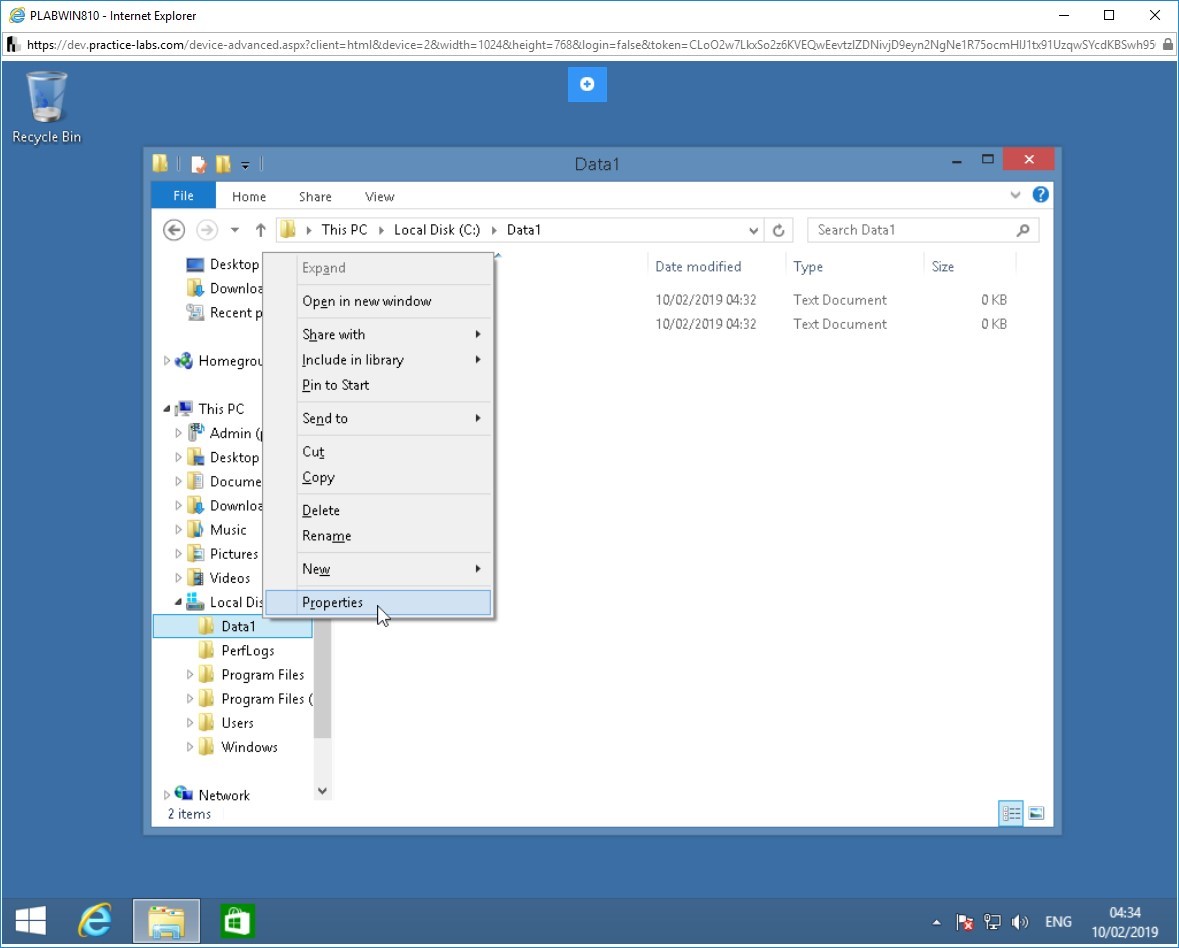Click Explorer window icon in title bar
Screen dimensions: 1179x948
tap(160, 164)
